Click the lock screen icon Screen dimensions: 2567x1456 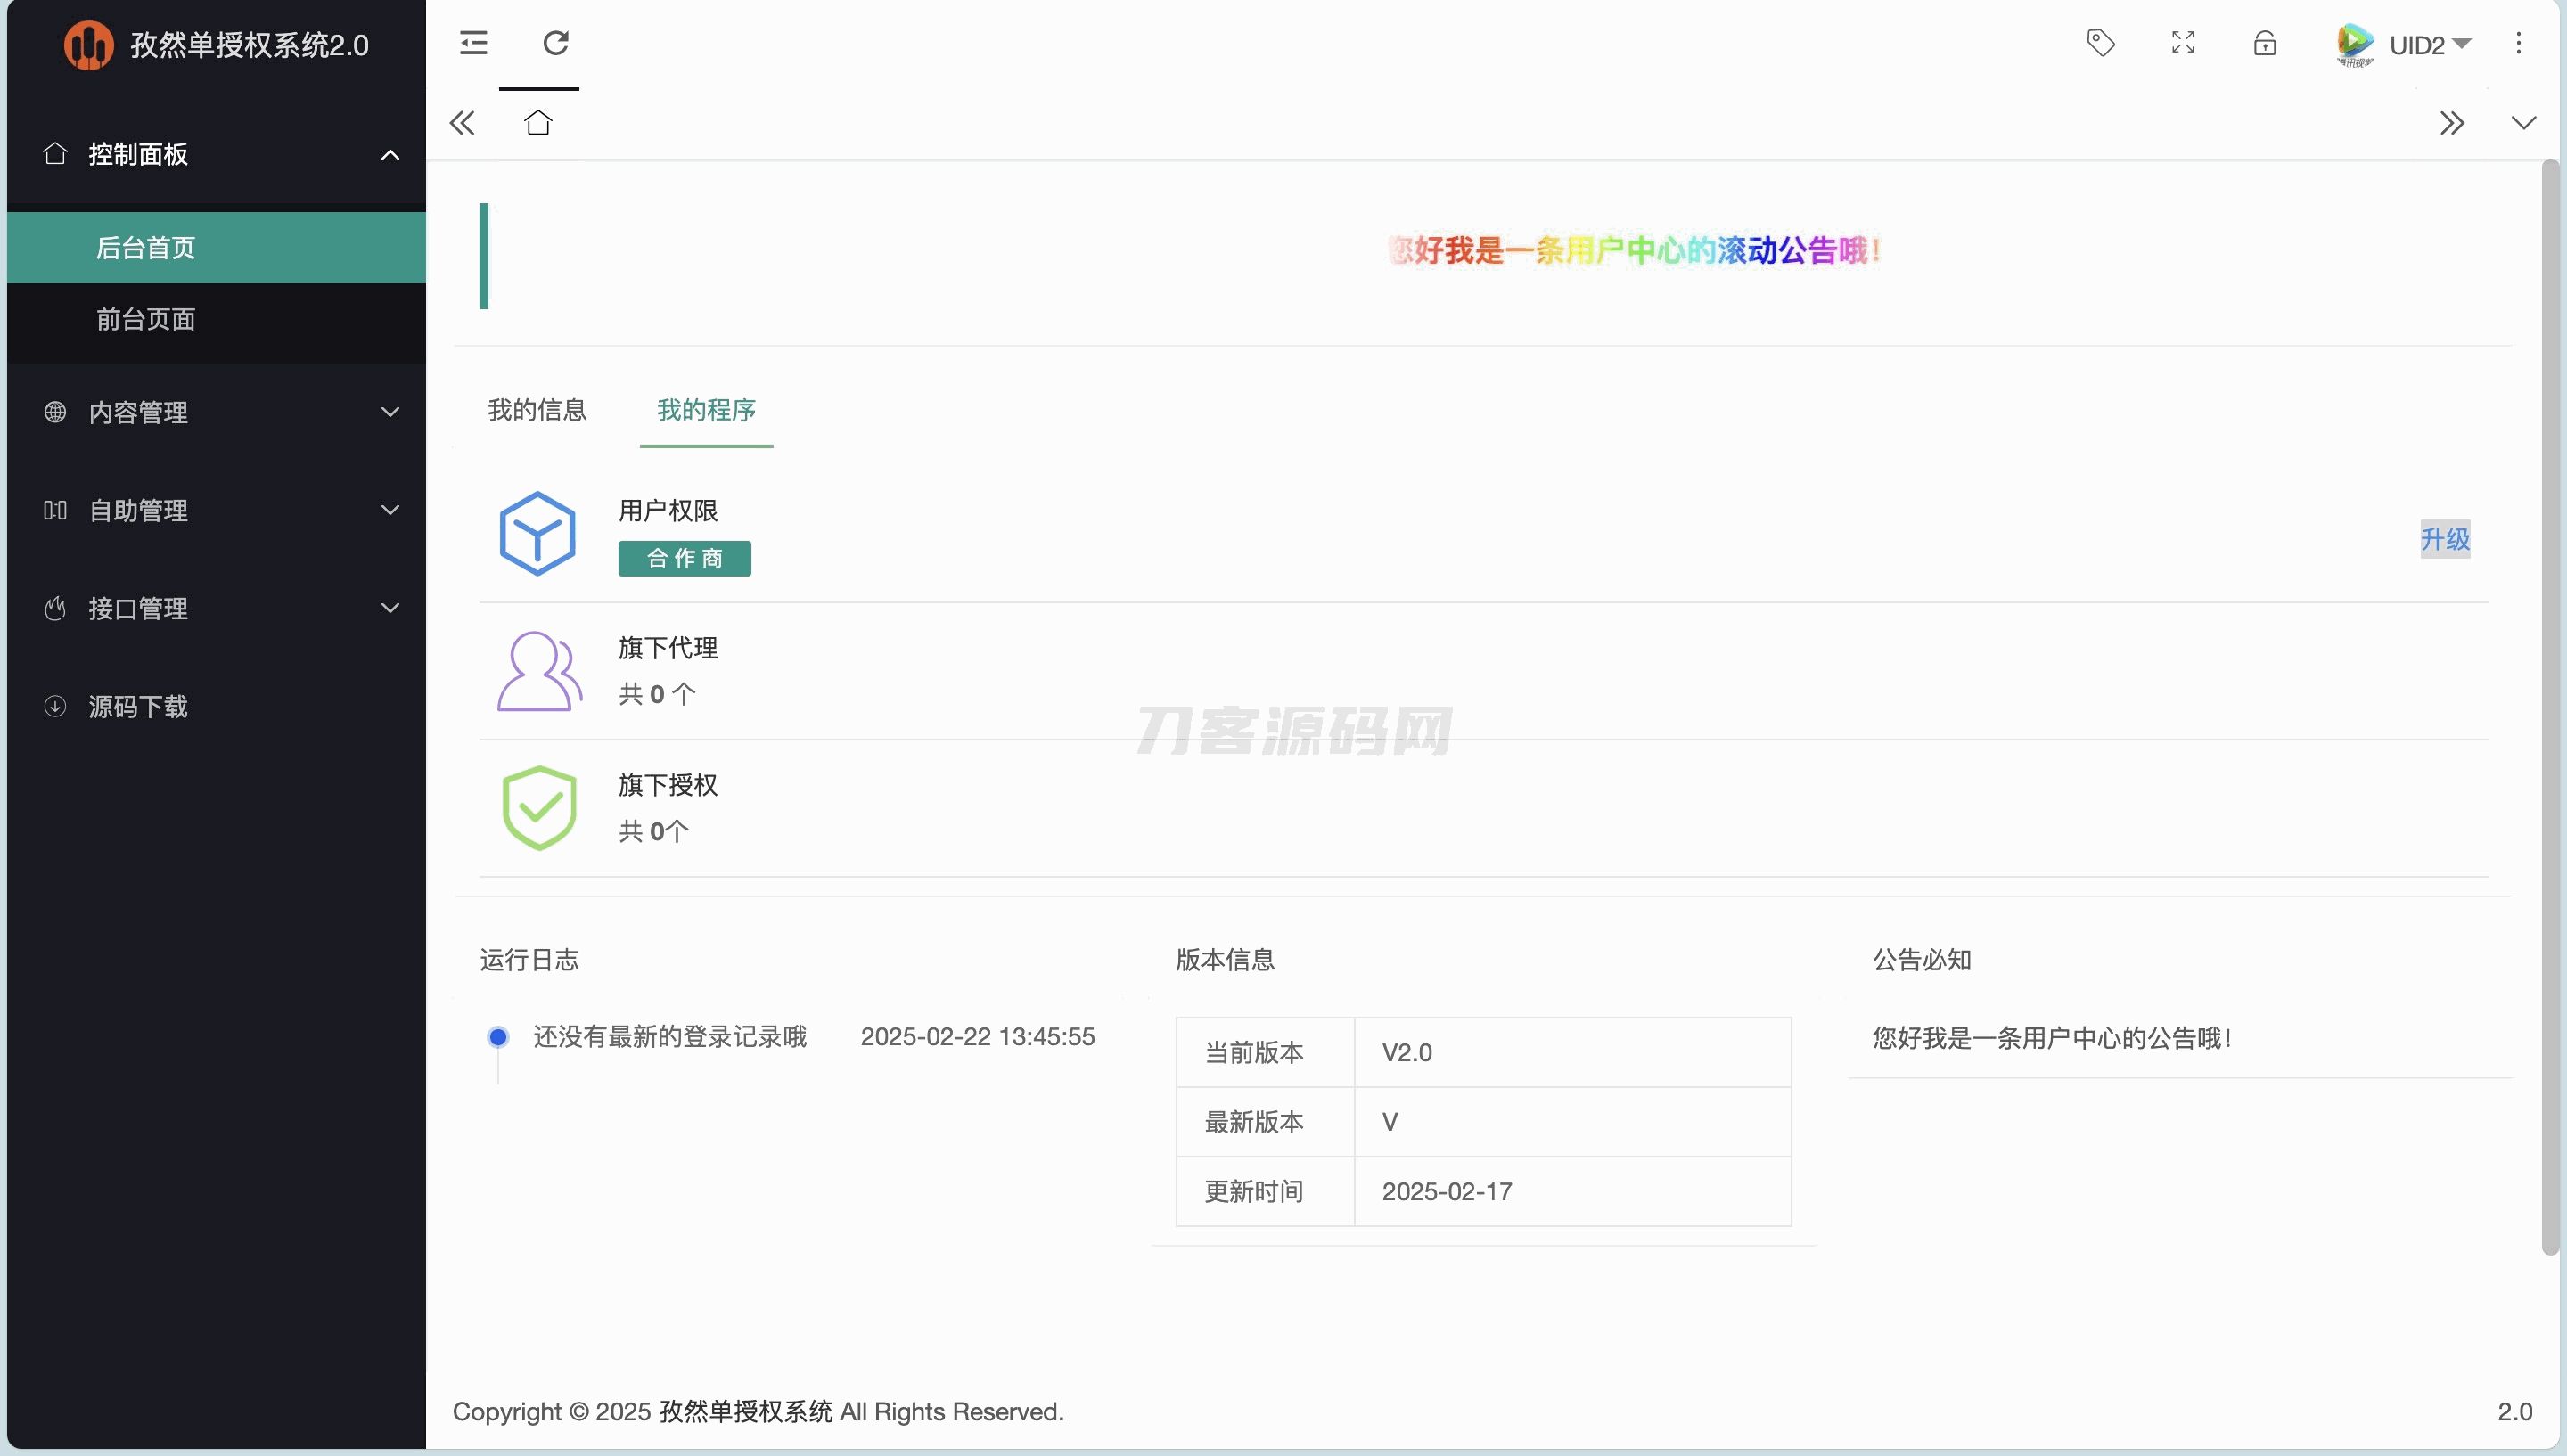click(x=2265, y=43)
